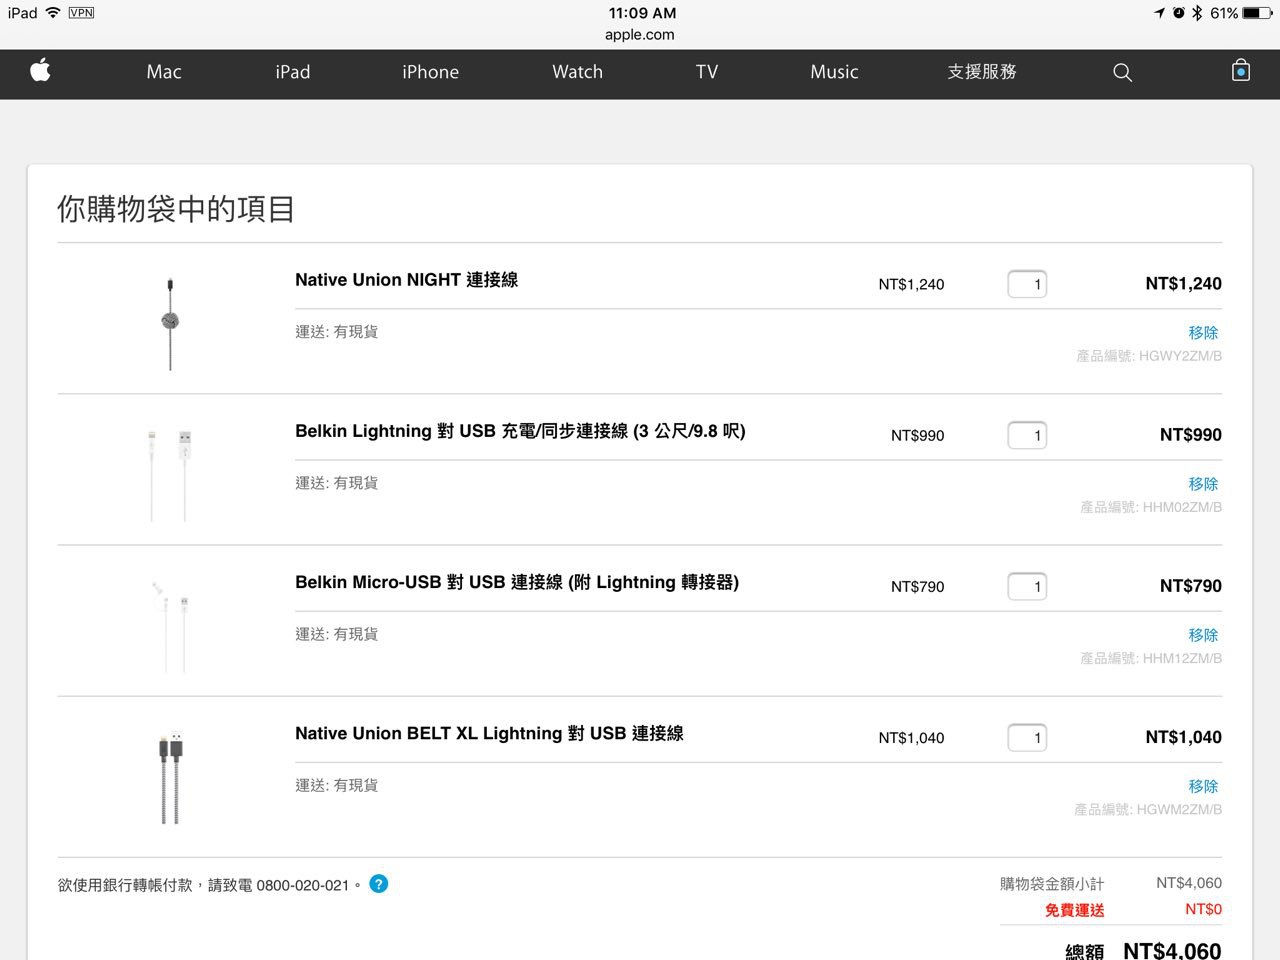Open the shopping bag icon
This screenshot has width=1280, height=960.
coord(1241,70)
